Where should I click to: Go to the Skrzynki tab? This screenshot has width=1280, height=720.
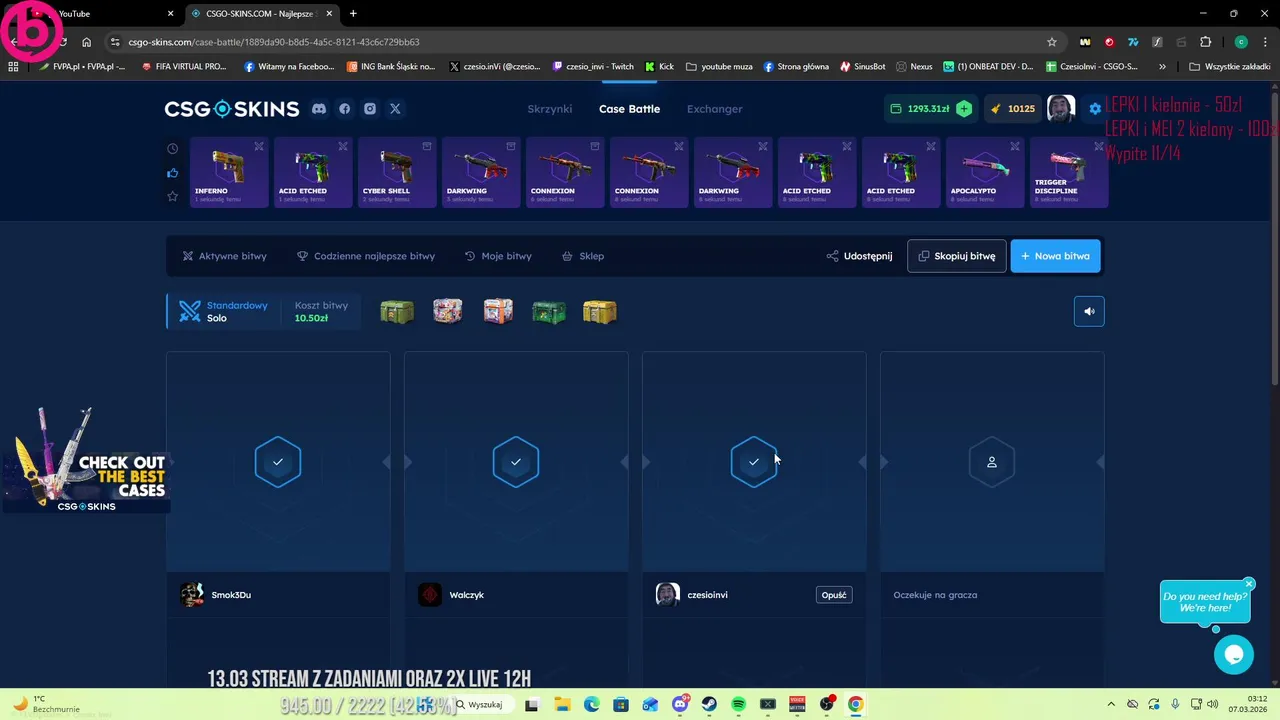click(x=550, y=109)
